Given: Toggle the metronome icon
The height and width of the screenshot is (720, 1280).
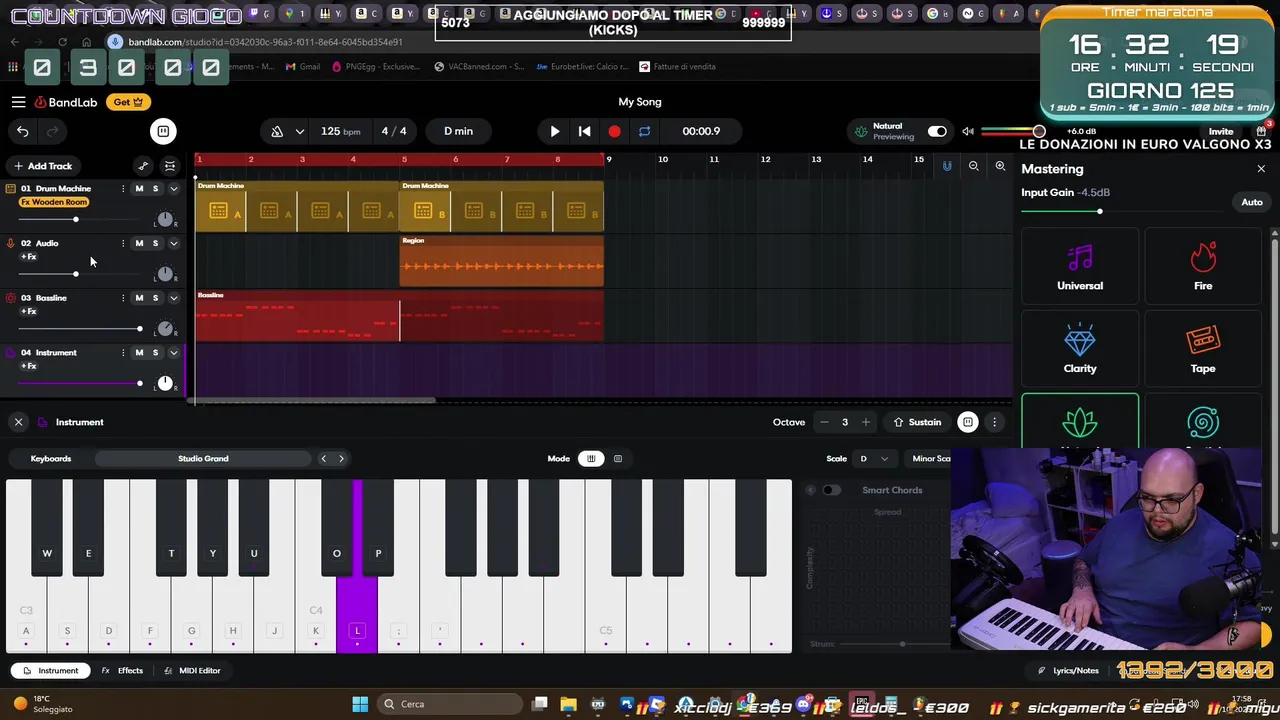Looking at the screenshot, I should point(277,131).
